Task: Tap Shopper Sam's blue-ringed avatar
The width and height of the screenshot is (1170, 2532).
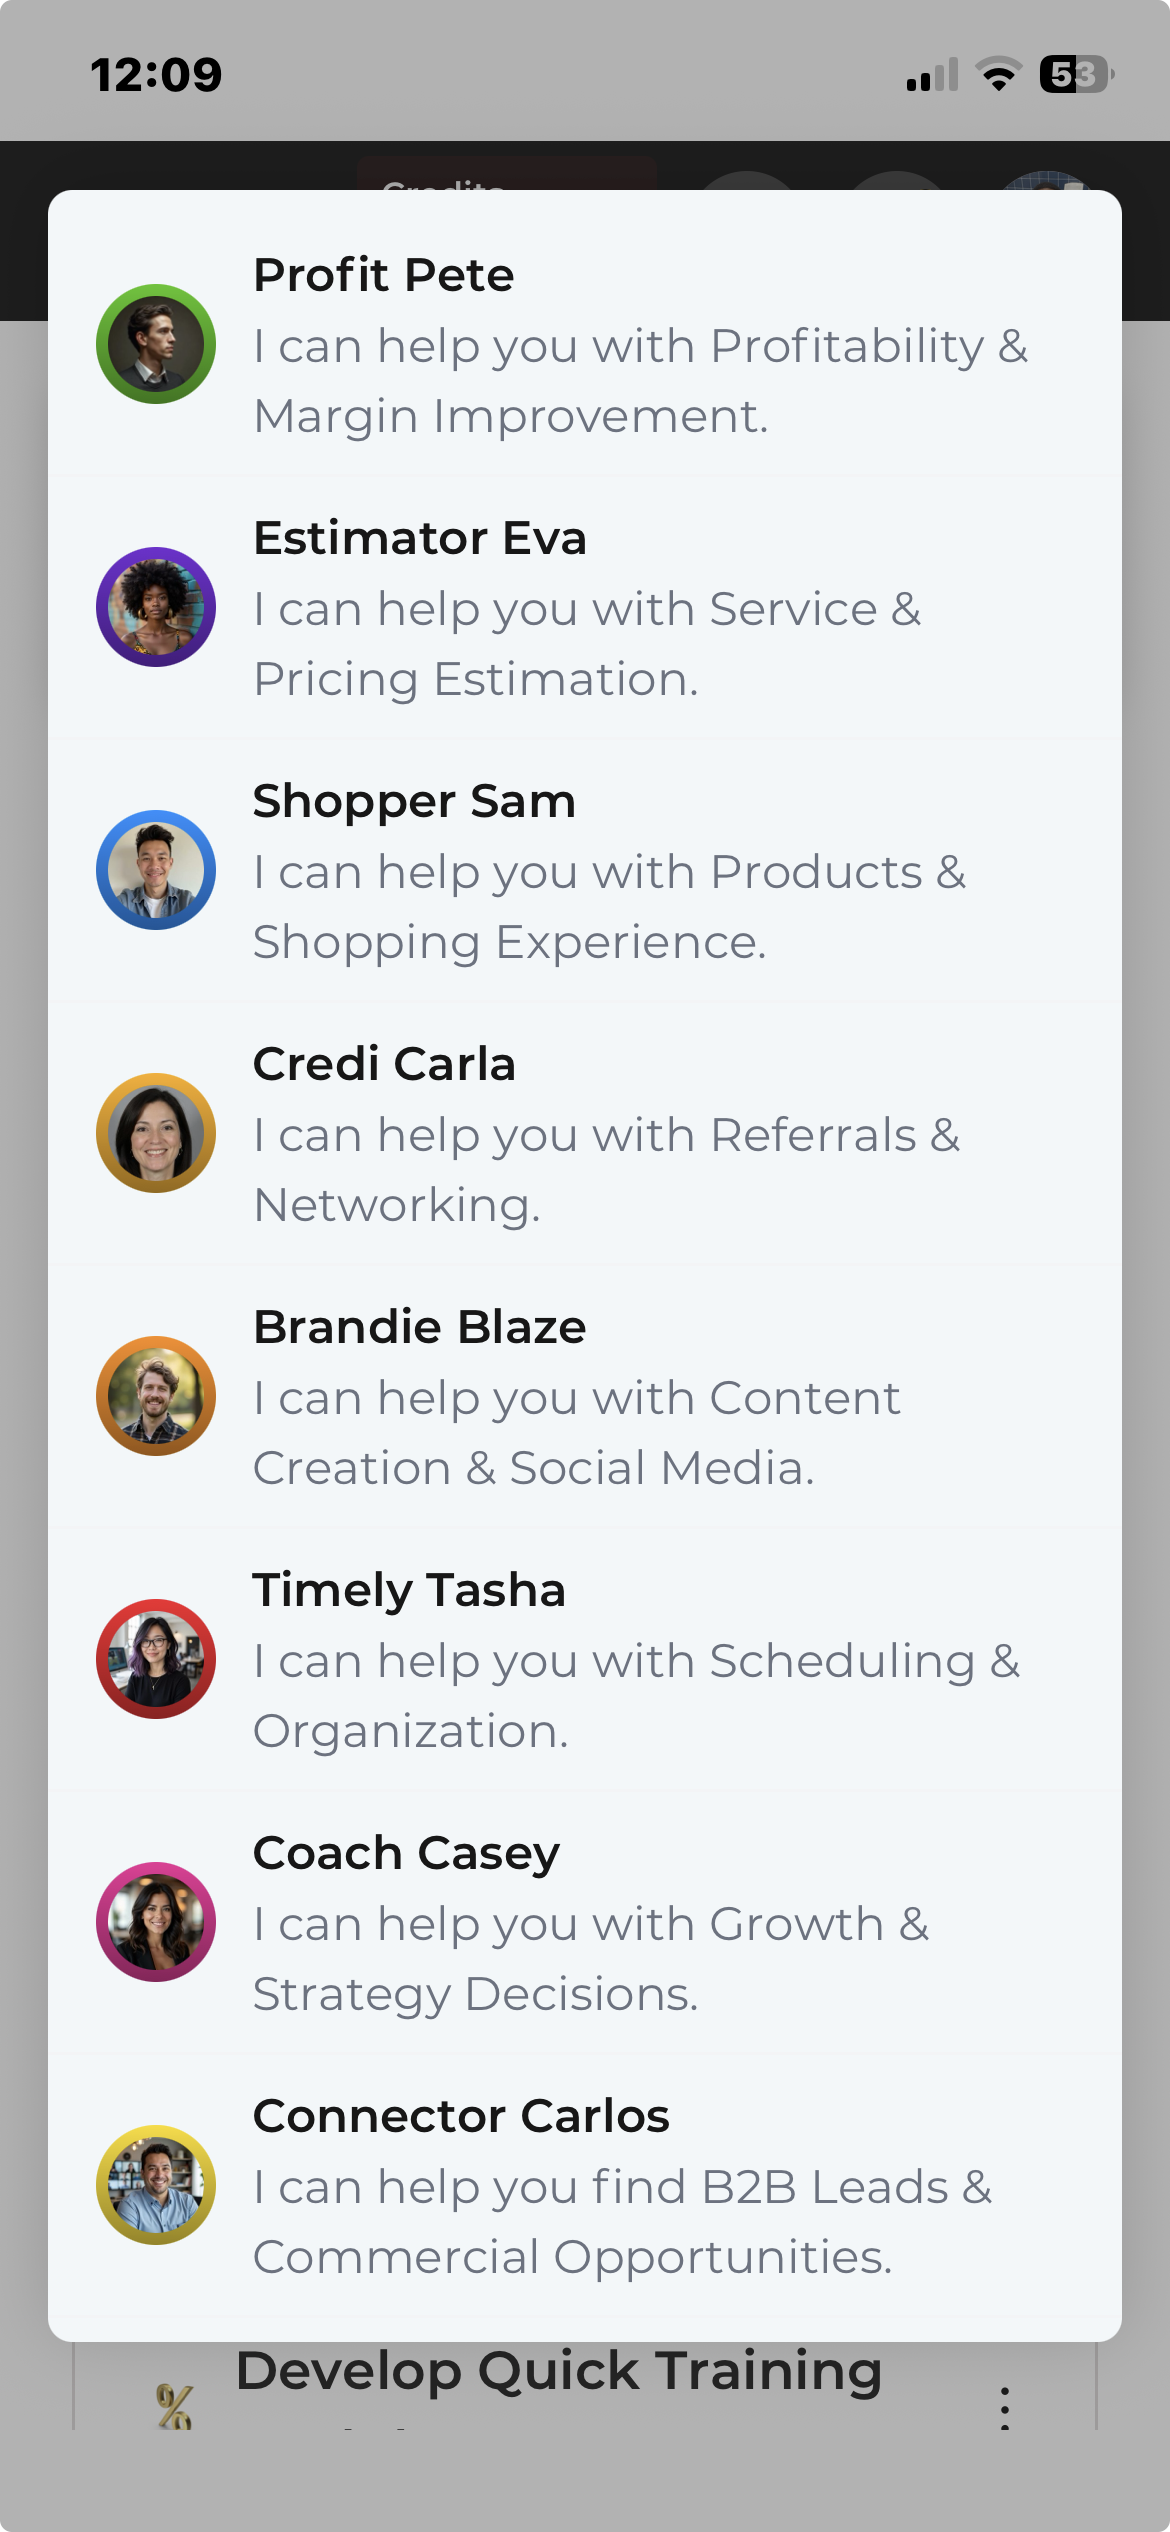Action: (156, 870)
